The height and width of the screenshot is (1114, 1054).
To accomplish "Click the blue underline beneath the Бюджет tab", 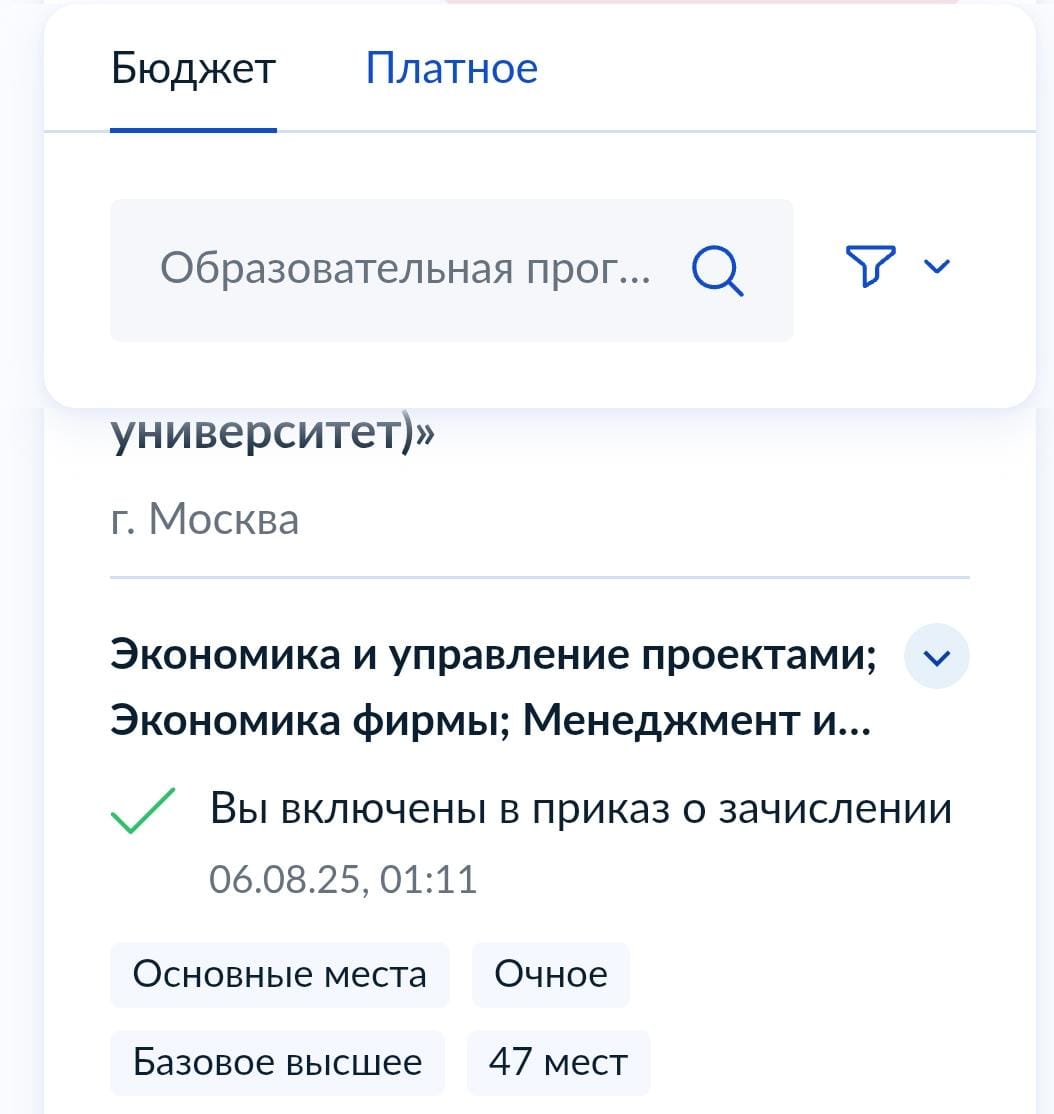I will point(193,130).
